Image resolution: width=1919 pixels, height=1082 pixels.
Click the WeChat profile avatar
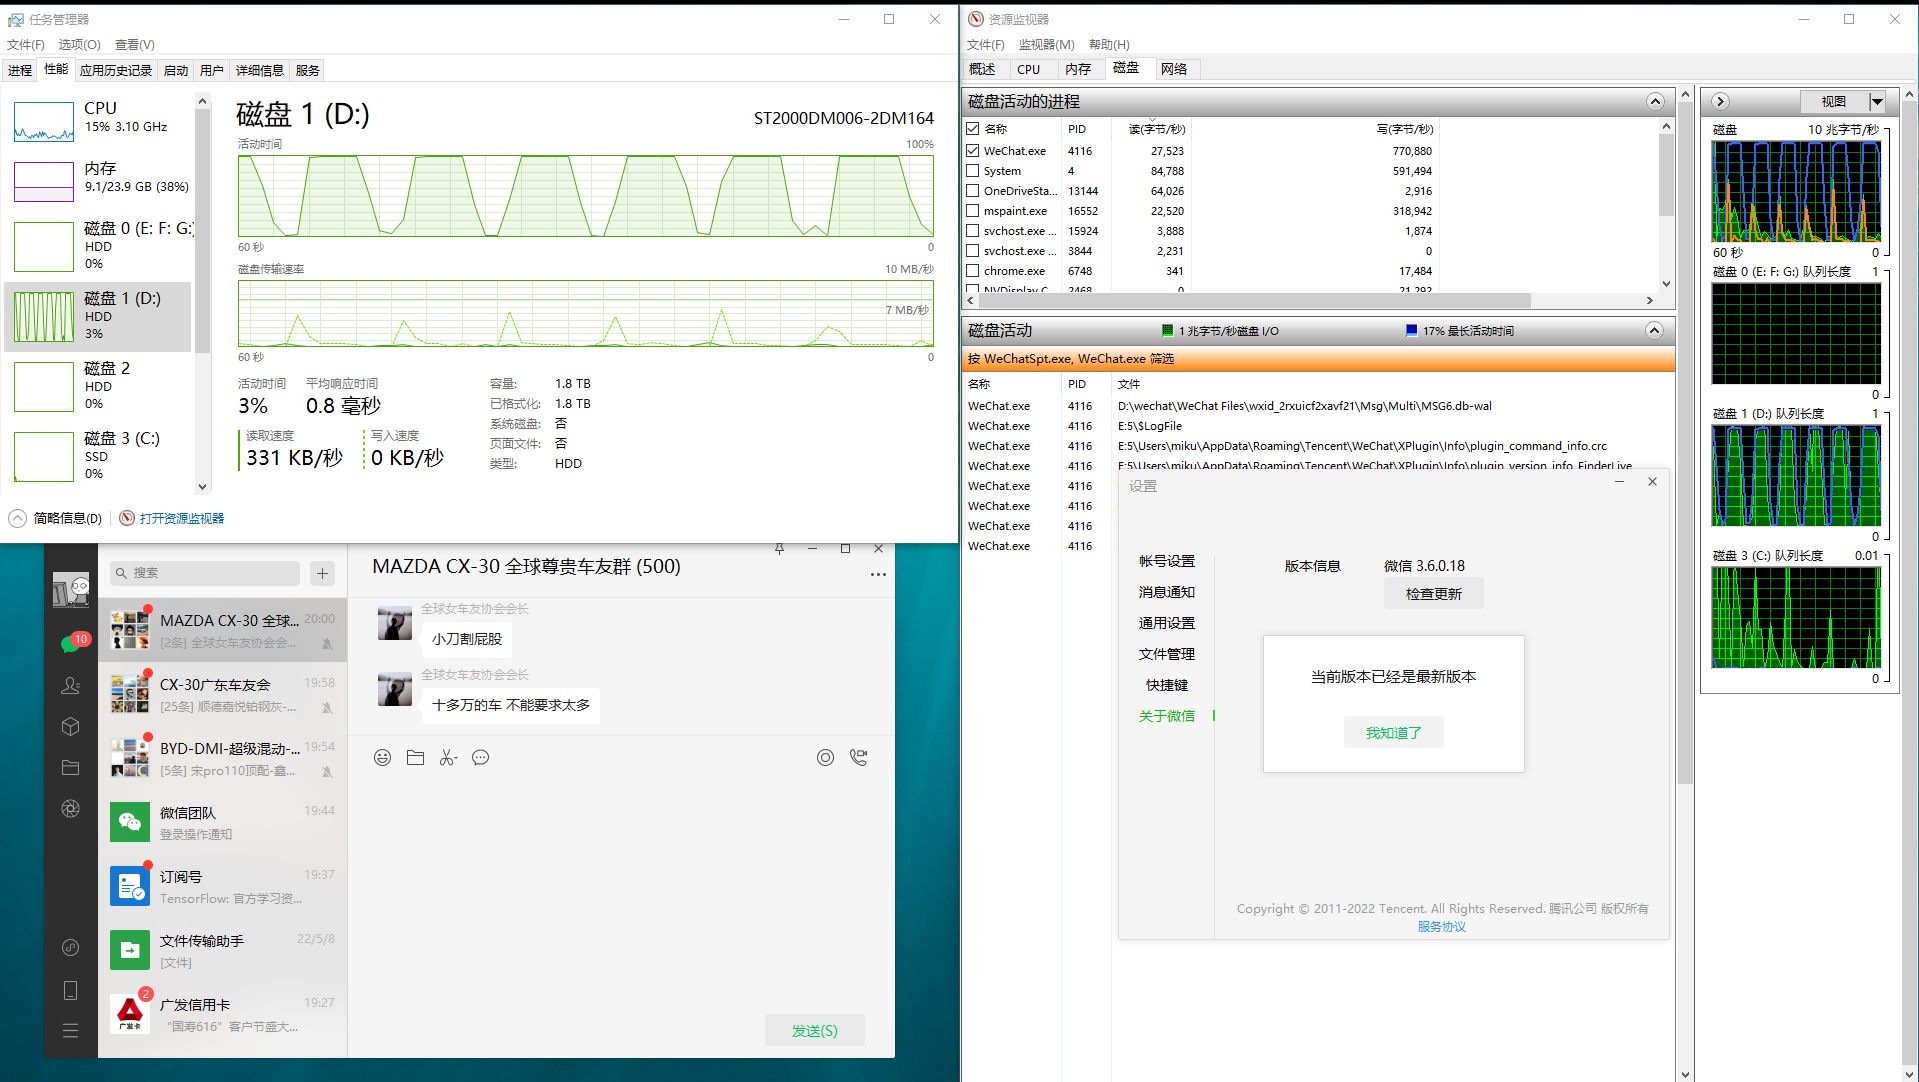(x=71, y=590)
